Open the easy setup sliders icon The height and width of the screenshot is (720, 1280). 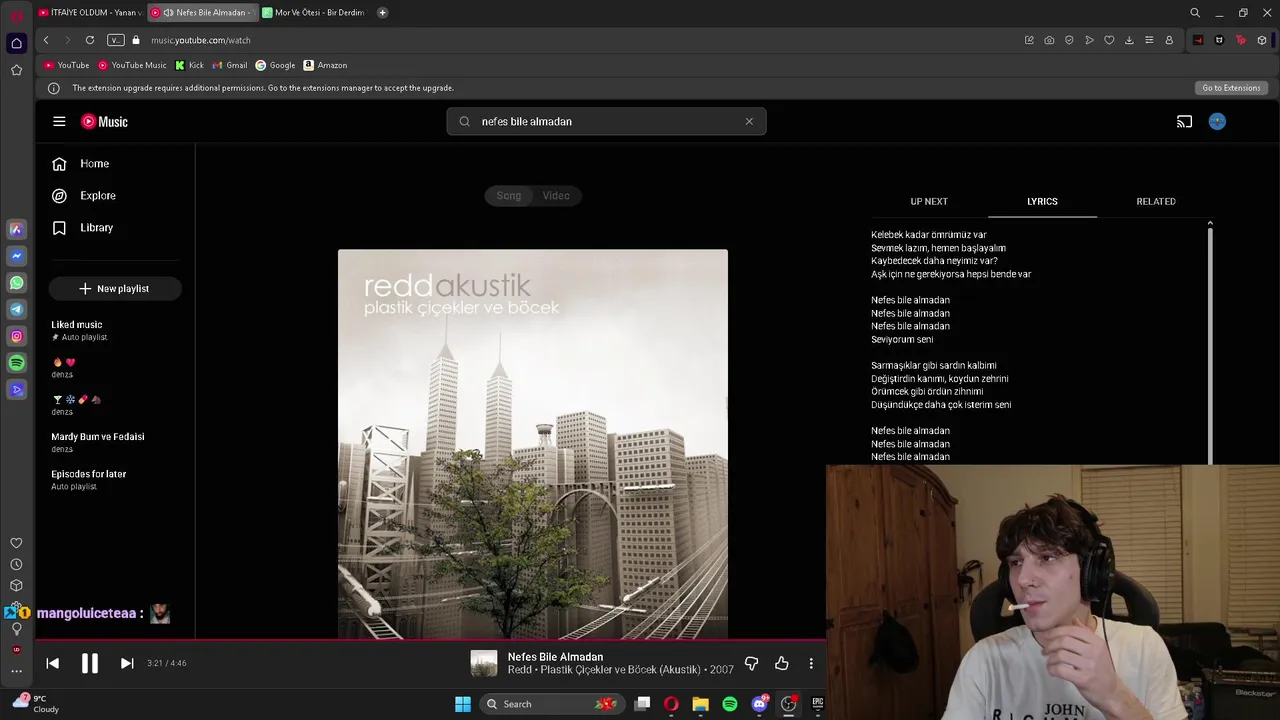pos(1149,40)
